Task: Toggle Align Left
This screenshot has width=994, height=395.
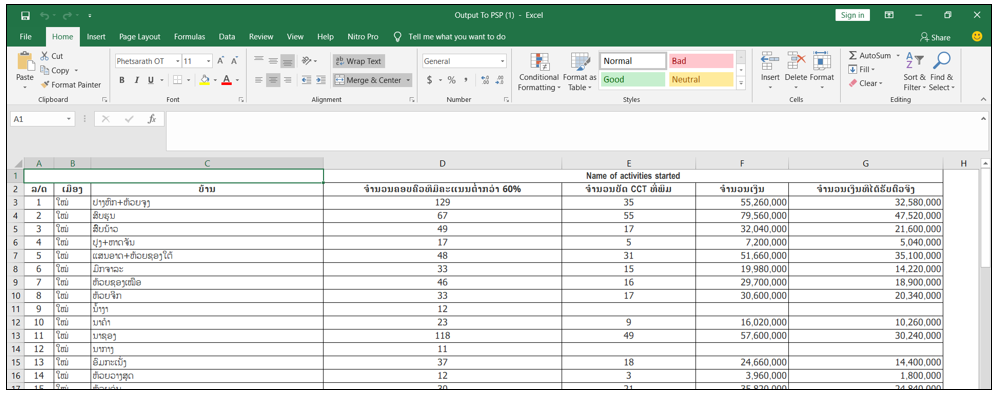Action: [259, 80]
